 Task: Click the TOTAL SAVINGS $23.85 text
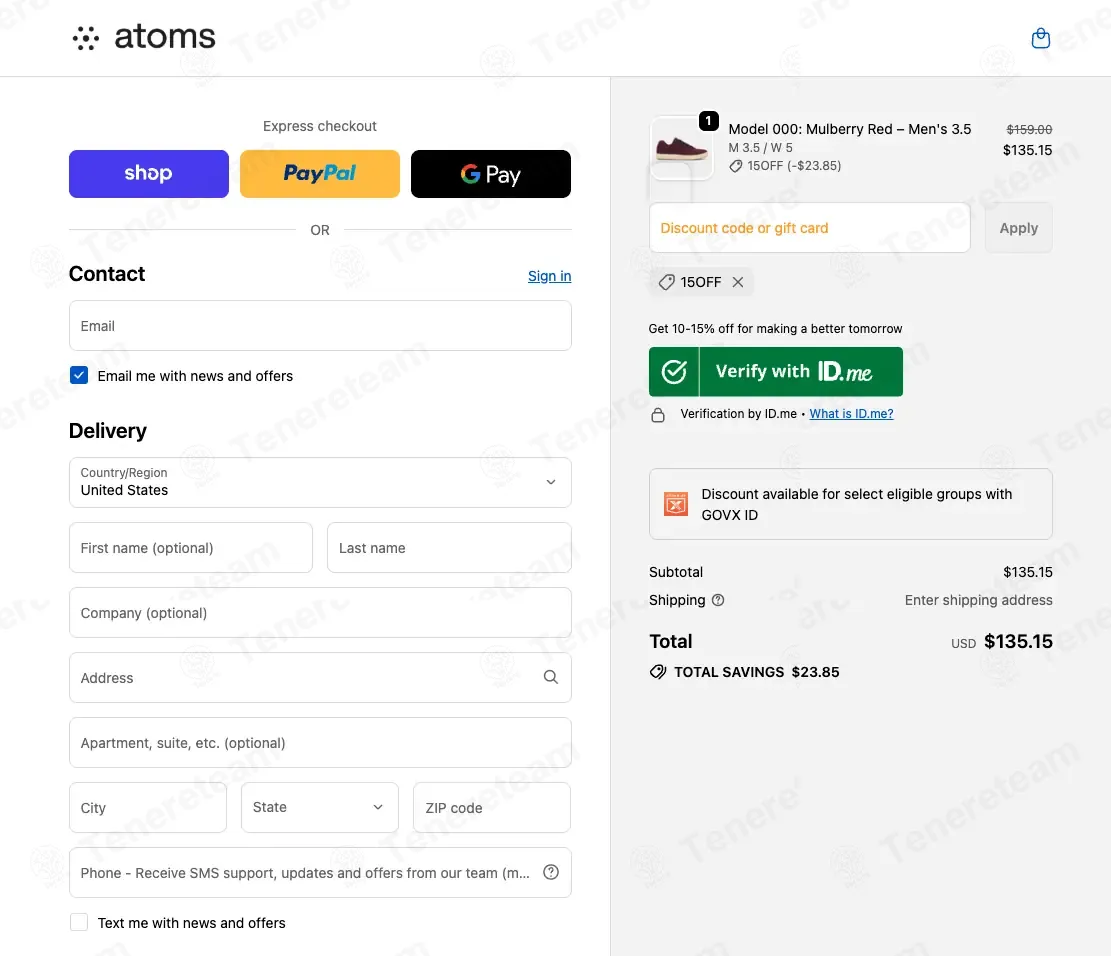pyautogui.click(x=756, y=672)
